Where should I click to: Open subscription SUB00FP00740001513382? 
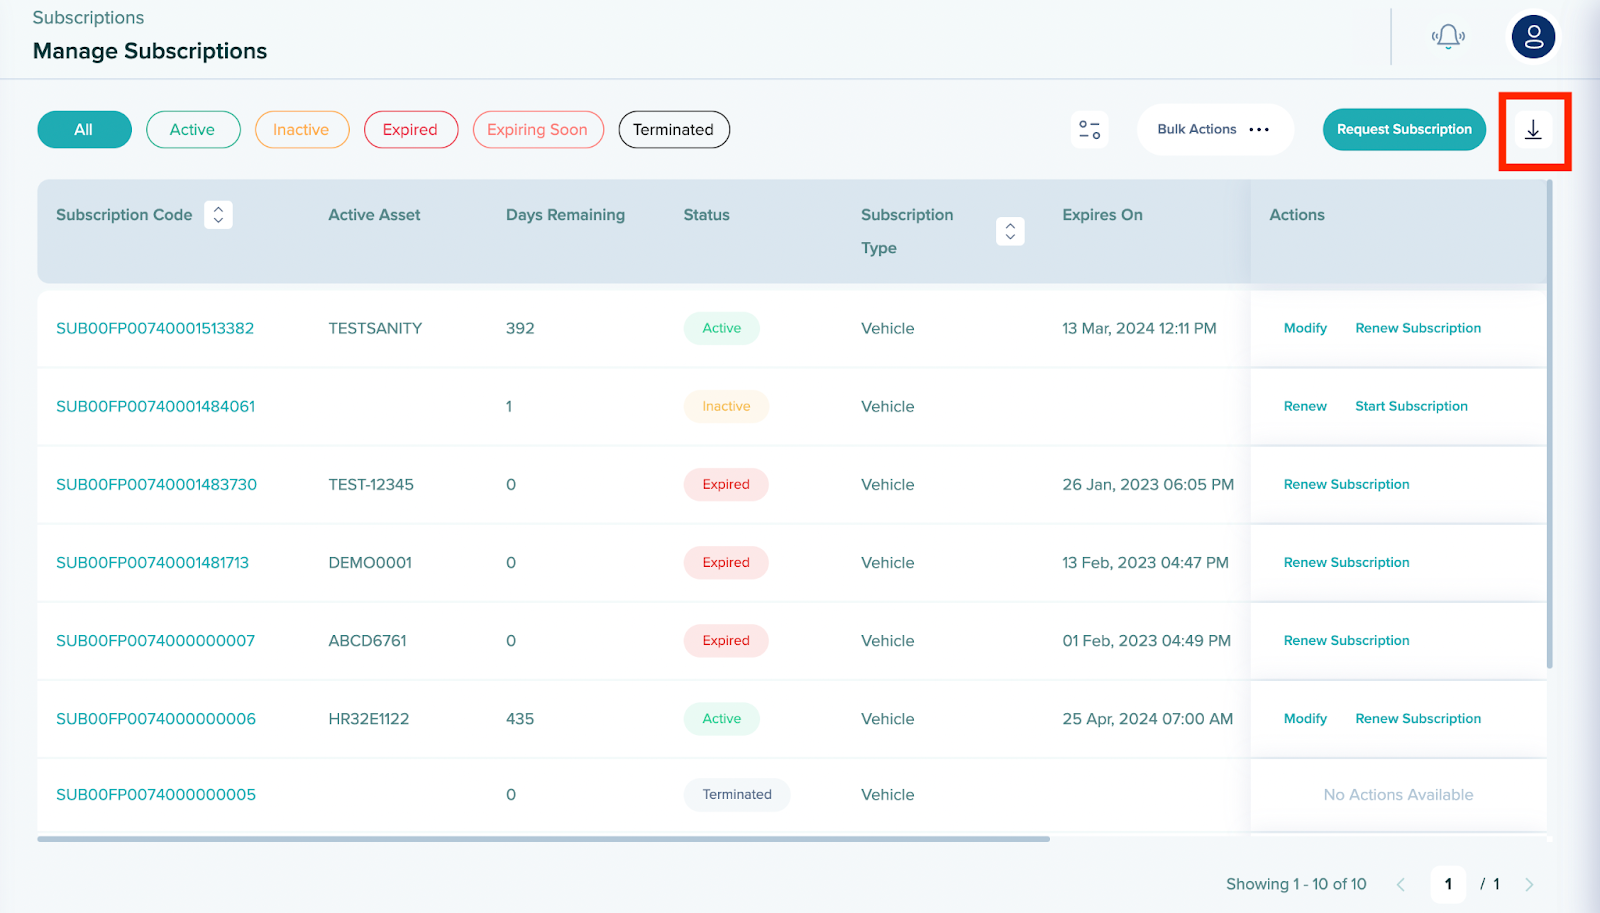tap(155, 328)
